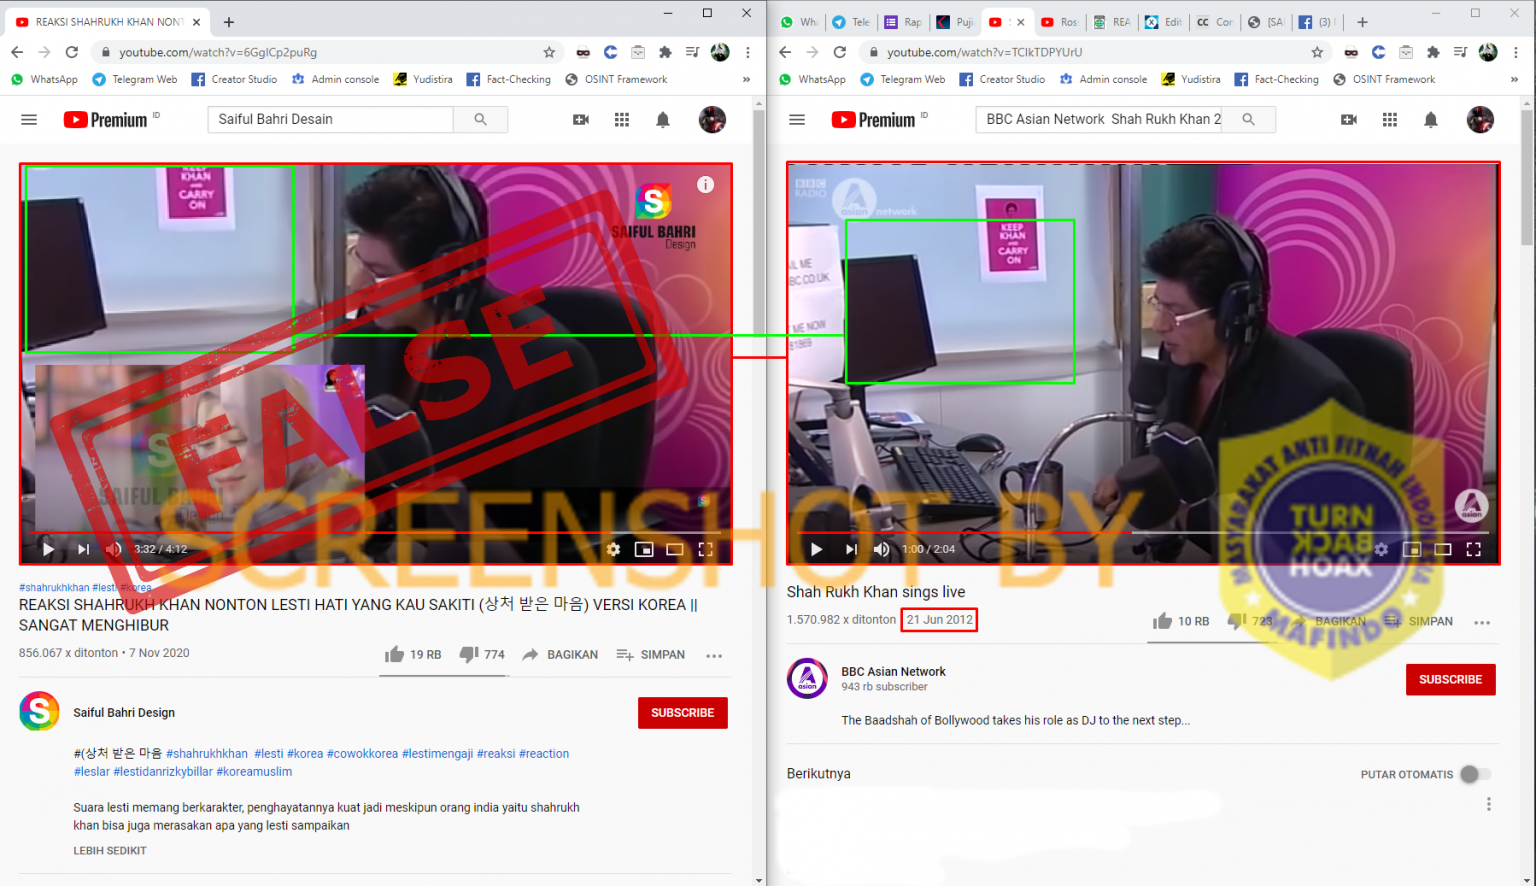Image resolution: width=1536 pixels, height=886 pixels.
Task: Click the left window address bar URL
Action: [218, 52]
